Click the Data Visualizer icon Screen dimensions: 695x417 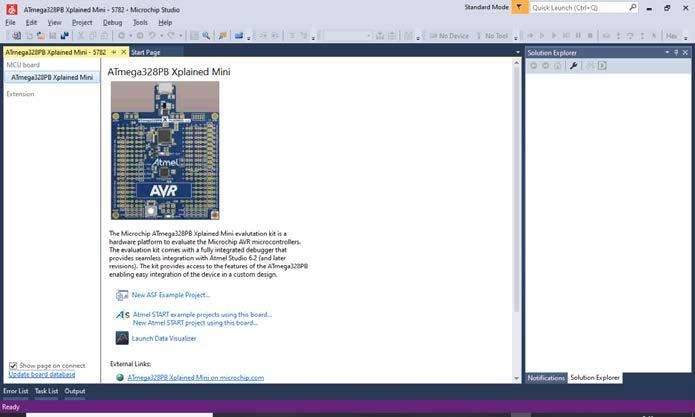click(x=122, y=338)
